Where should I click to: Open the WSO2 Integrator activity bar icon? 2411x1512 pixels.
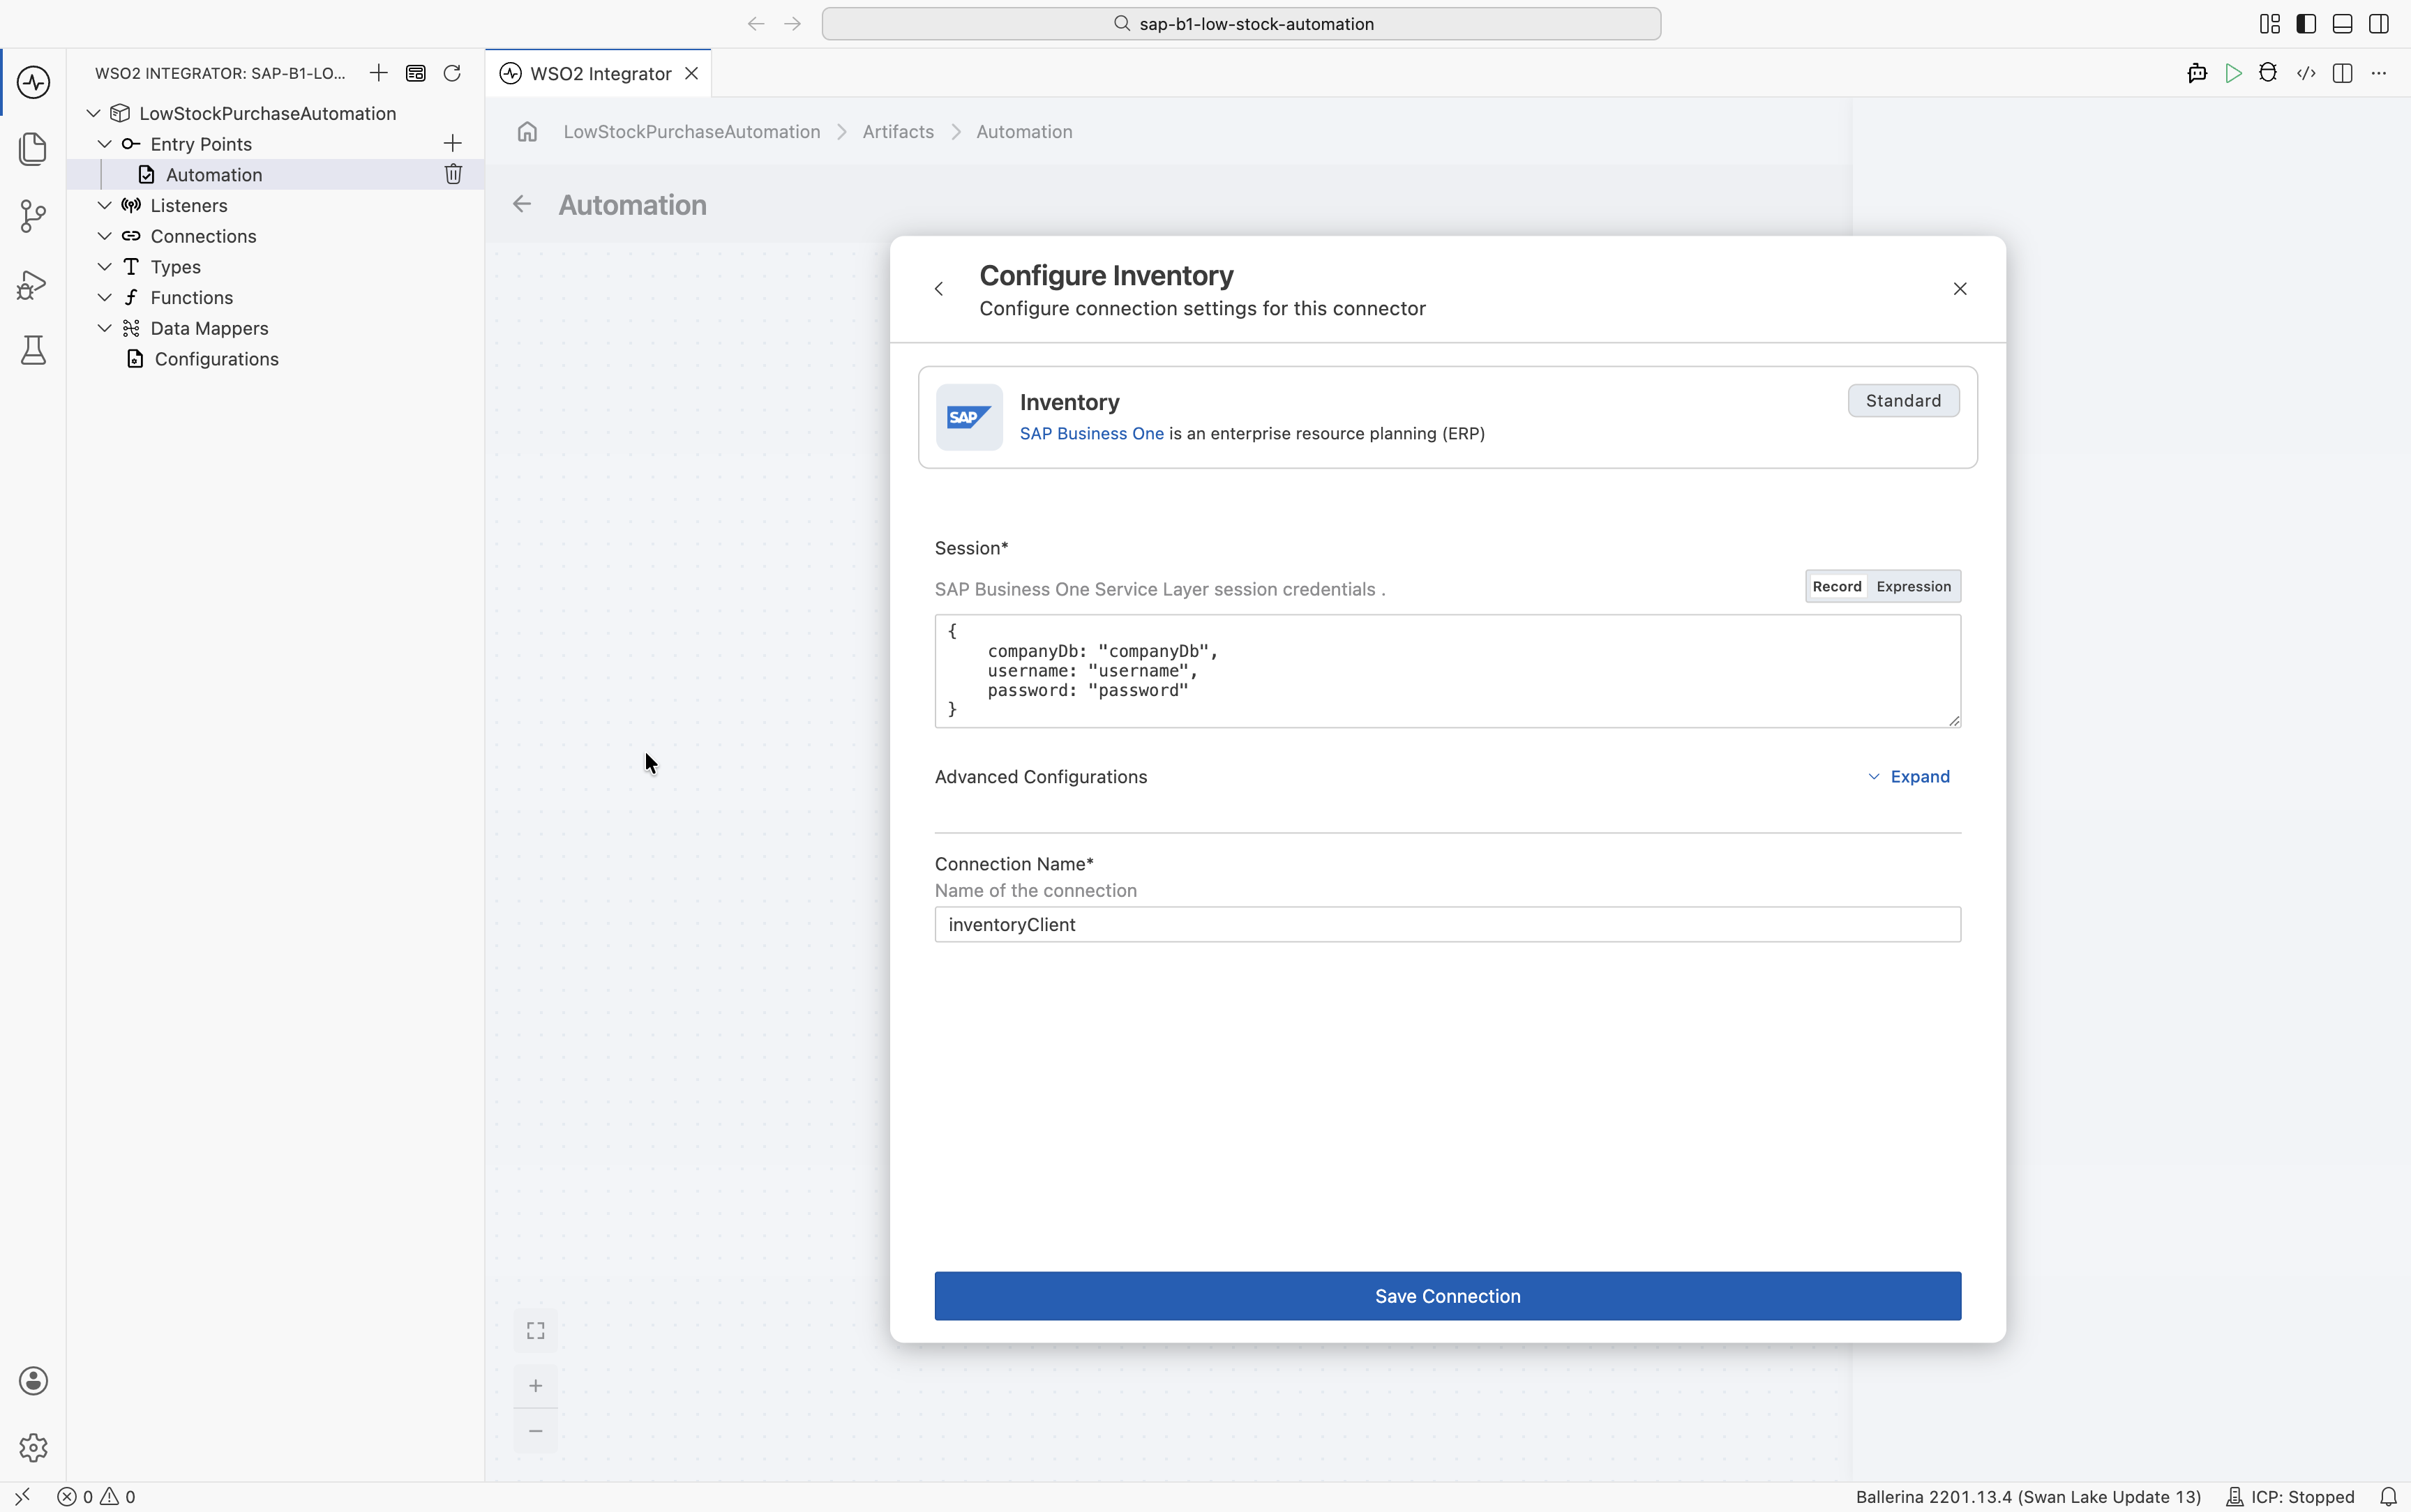point(33,82)
